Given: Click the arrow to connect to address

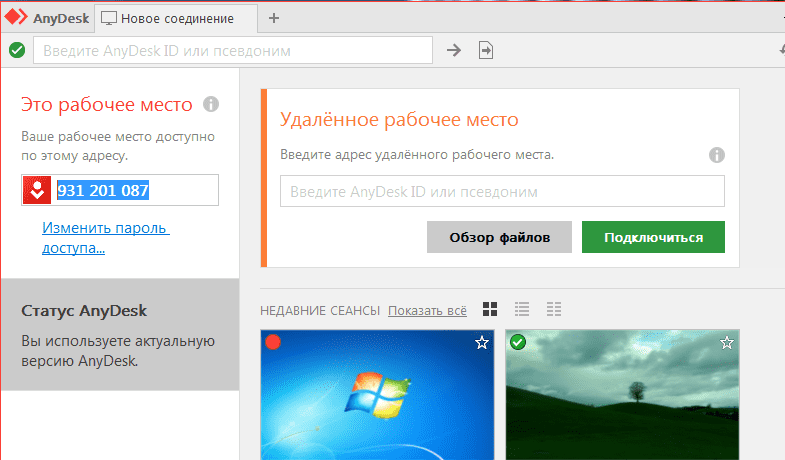Looking at the screenshot, I should (454, 50).
